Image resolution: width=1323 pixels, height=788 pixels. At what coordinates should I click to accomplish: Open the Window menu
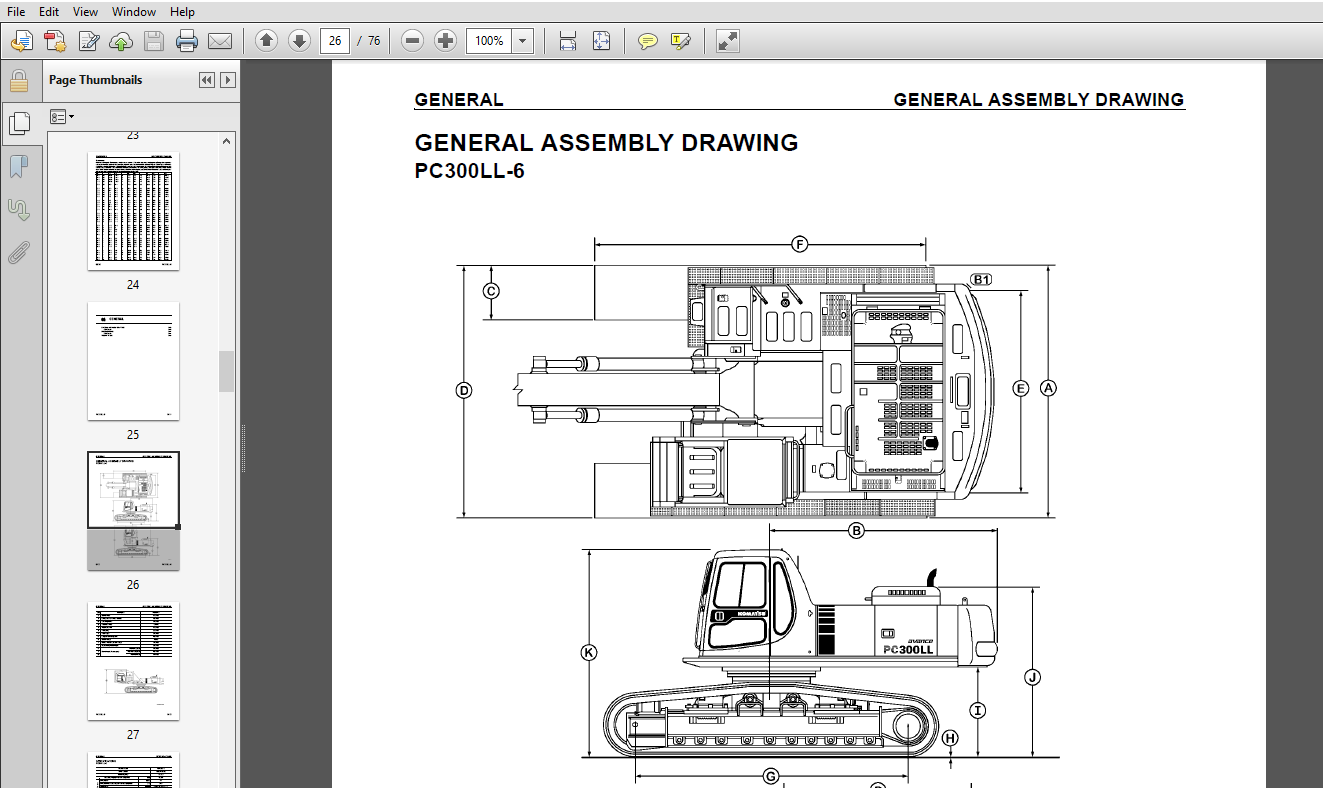coord(134,12)
